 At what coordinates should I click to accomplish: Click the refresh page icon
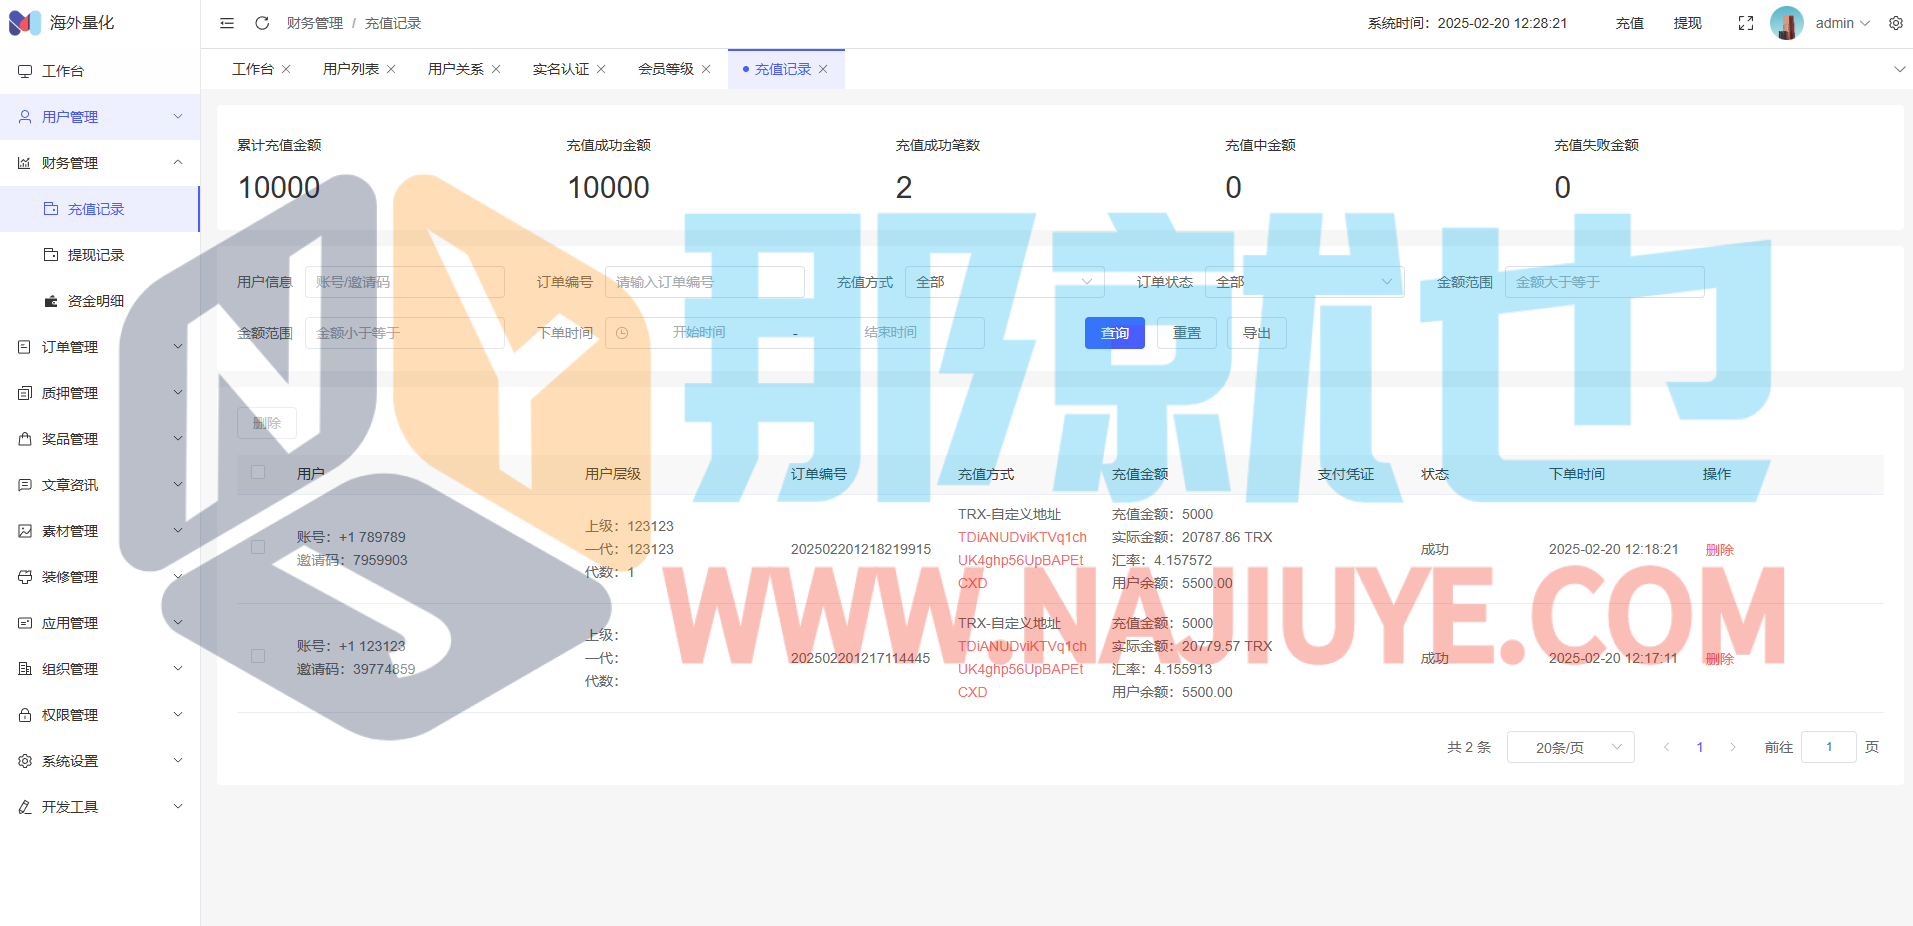[262, 23]
